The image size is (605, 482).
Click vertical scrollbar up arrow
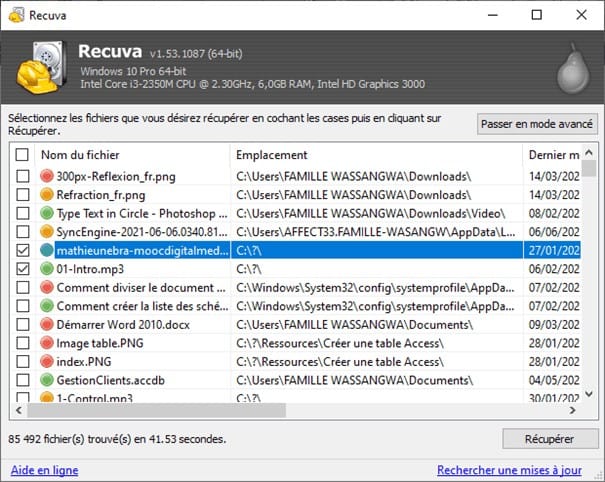(x=589, y=152)
